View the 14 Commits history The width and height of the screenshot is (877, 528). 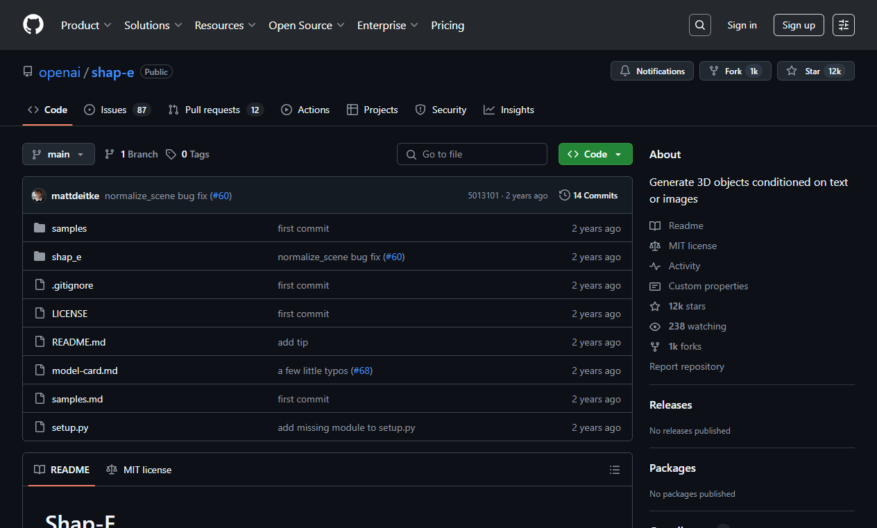(588, 195)
